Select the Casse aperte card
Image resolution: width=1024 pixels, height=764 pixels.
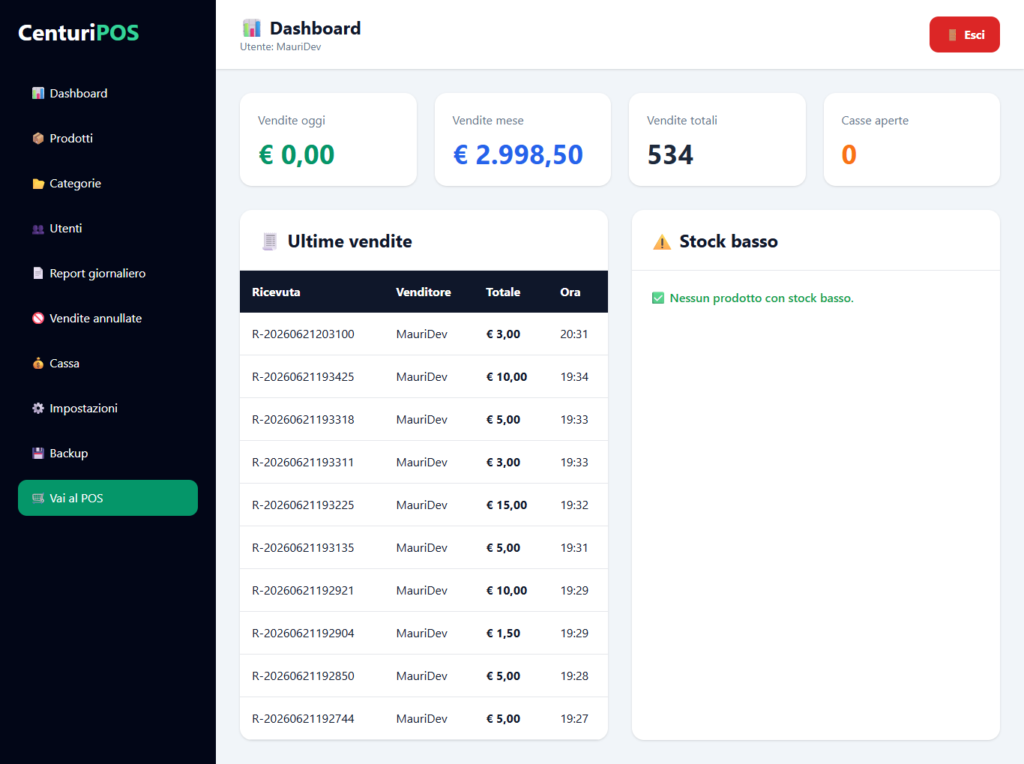point(912,140)
